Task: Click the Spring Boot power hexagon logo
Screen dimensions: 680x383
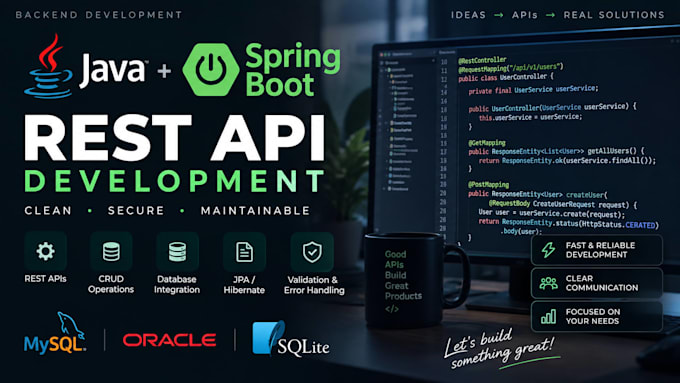Action: 211,69
